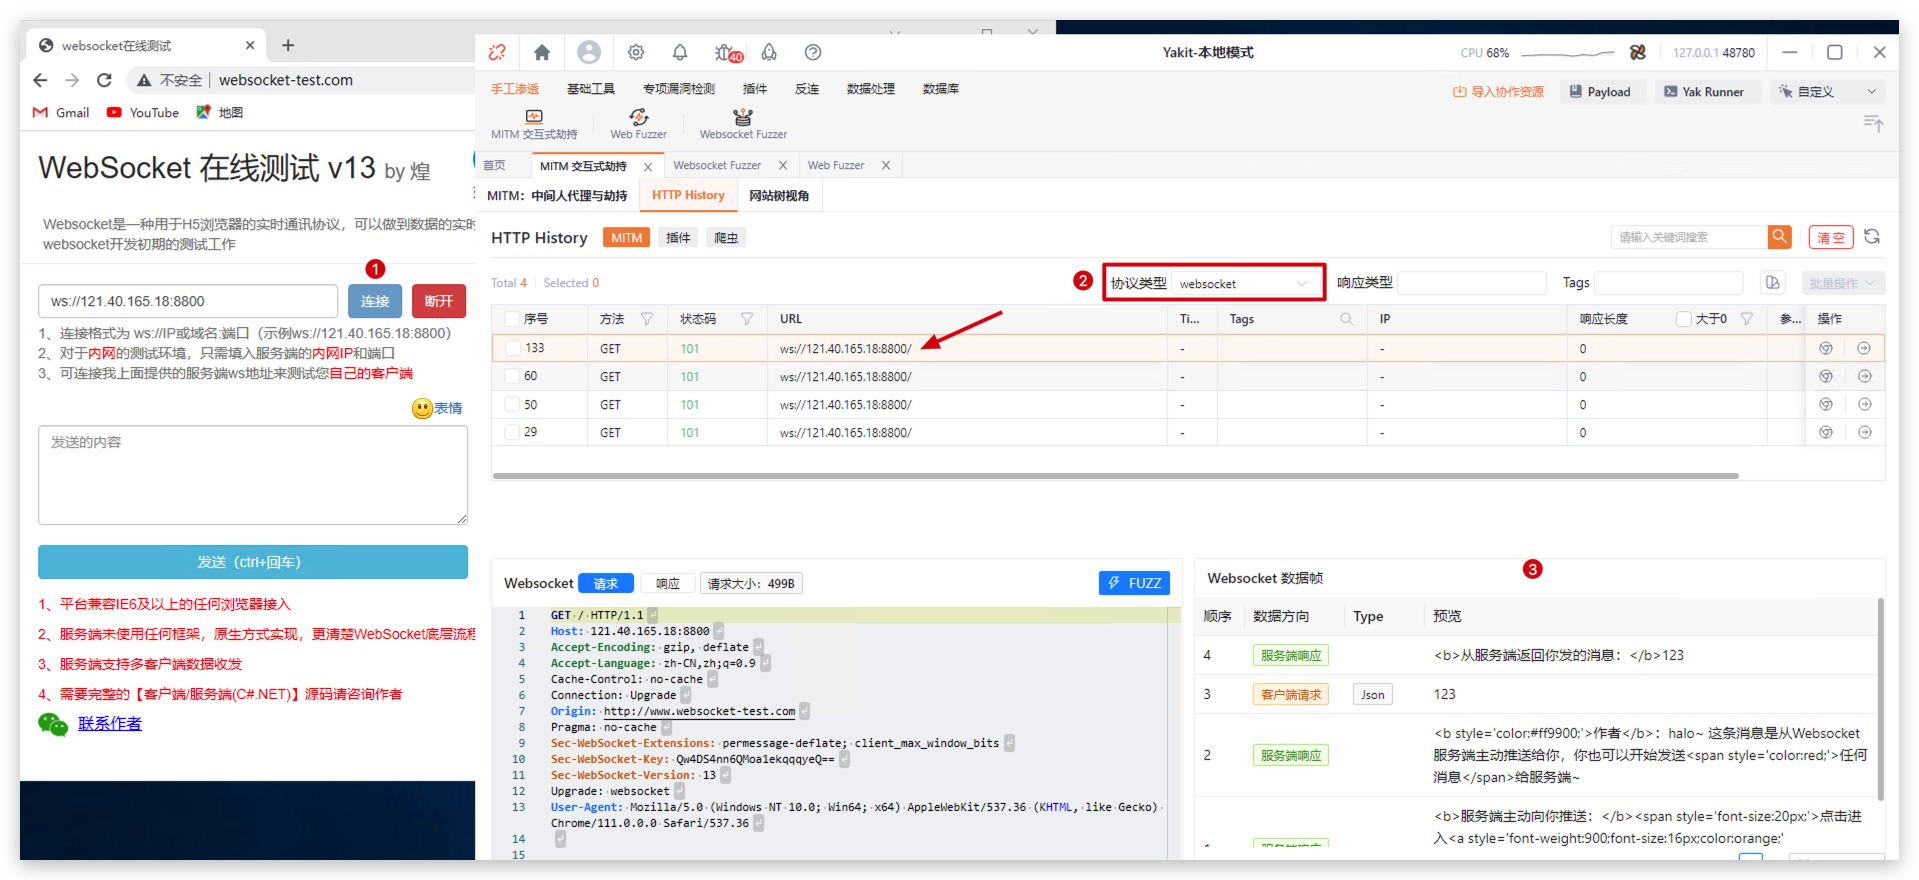Click the red 断开 disconnect button
Image resolution: width=1919 pixels, height=880 pixels.
click(x=438, y=301)
